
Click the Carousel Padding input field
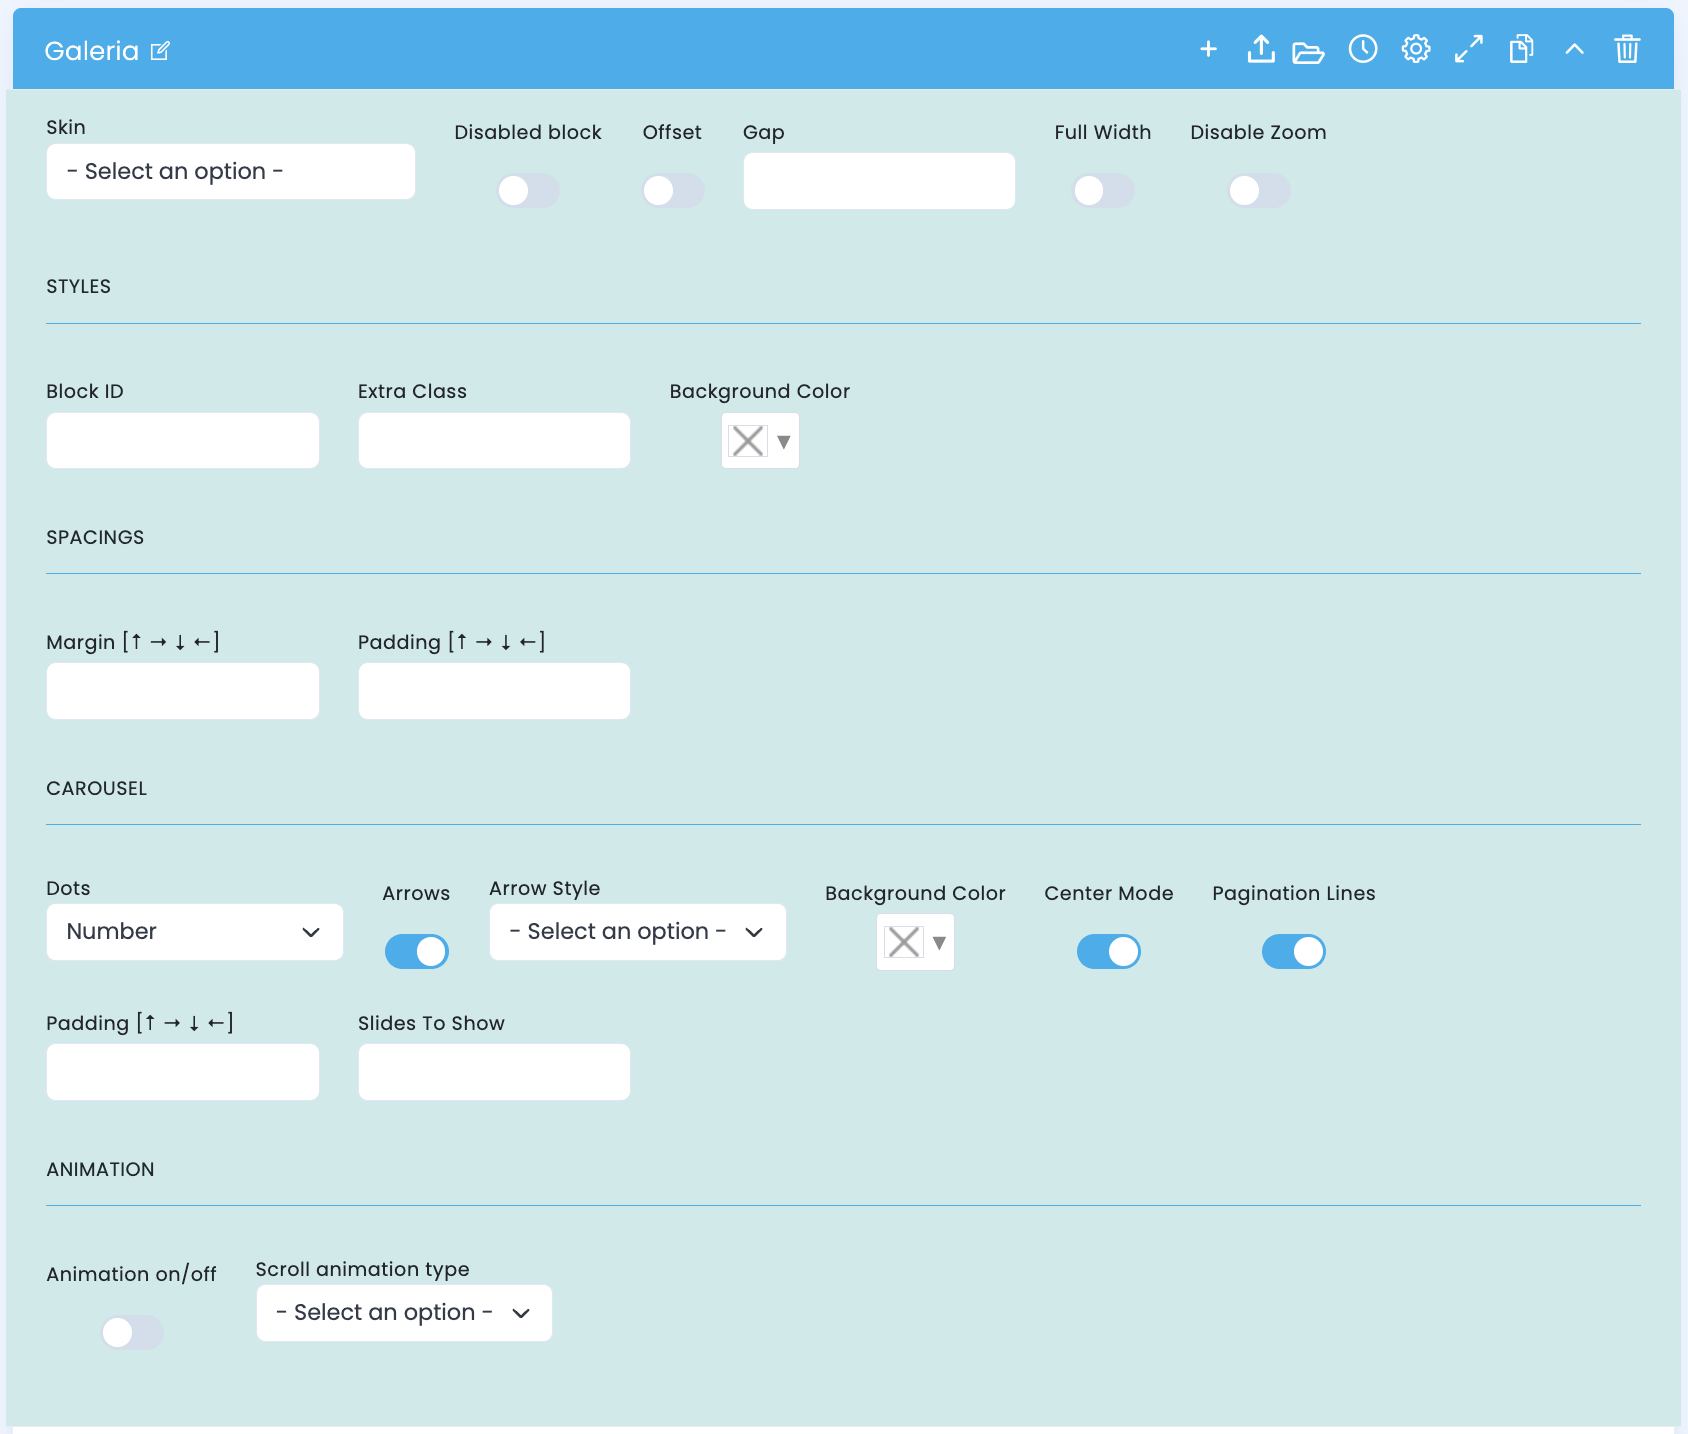point(183,1072)
